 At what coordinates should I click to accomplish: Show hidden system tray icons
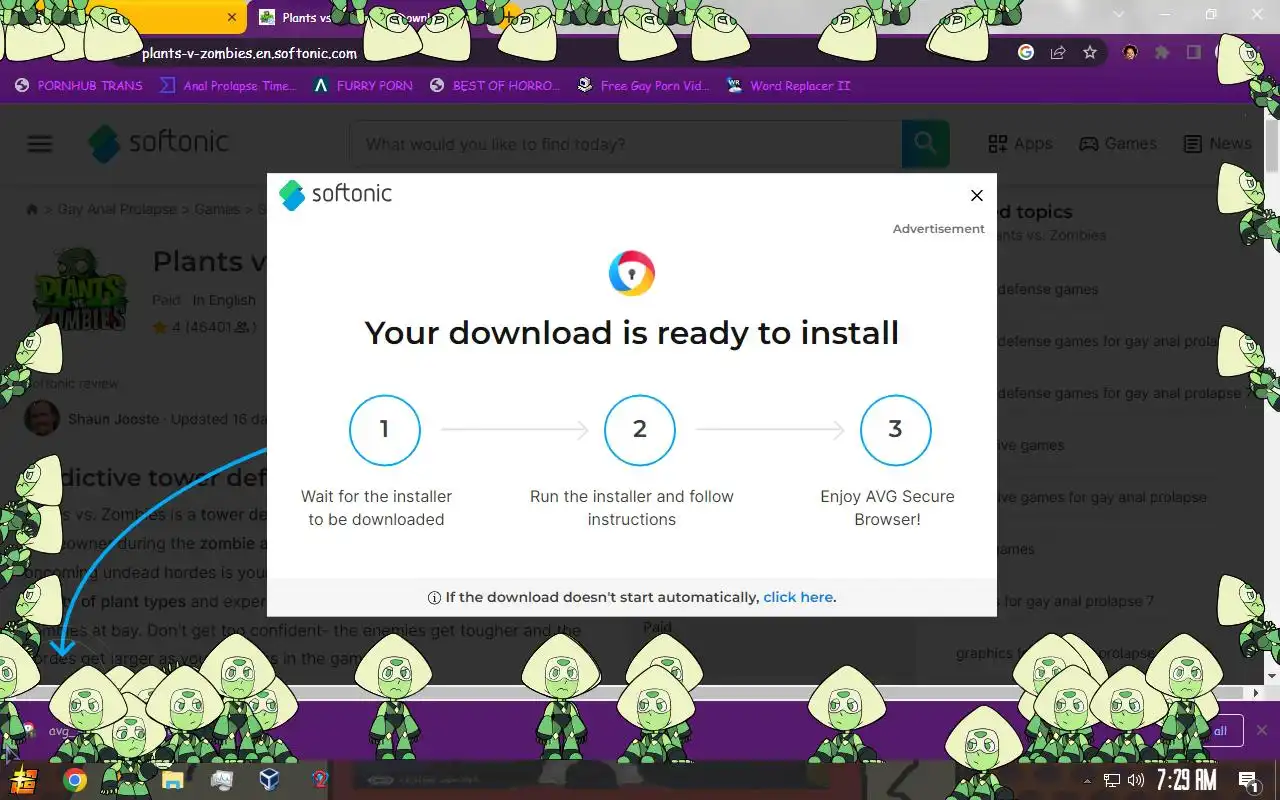point(1087,780)
